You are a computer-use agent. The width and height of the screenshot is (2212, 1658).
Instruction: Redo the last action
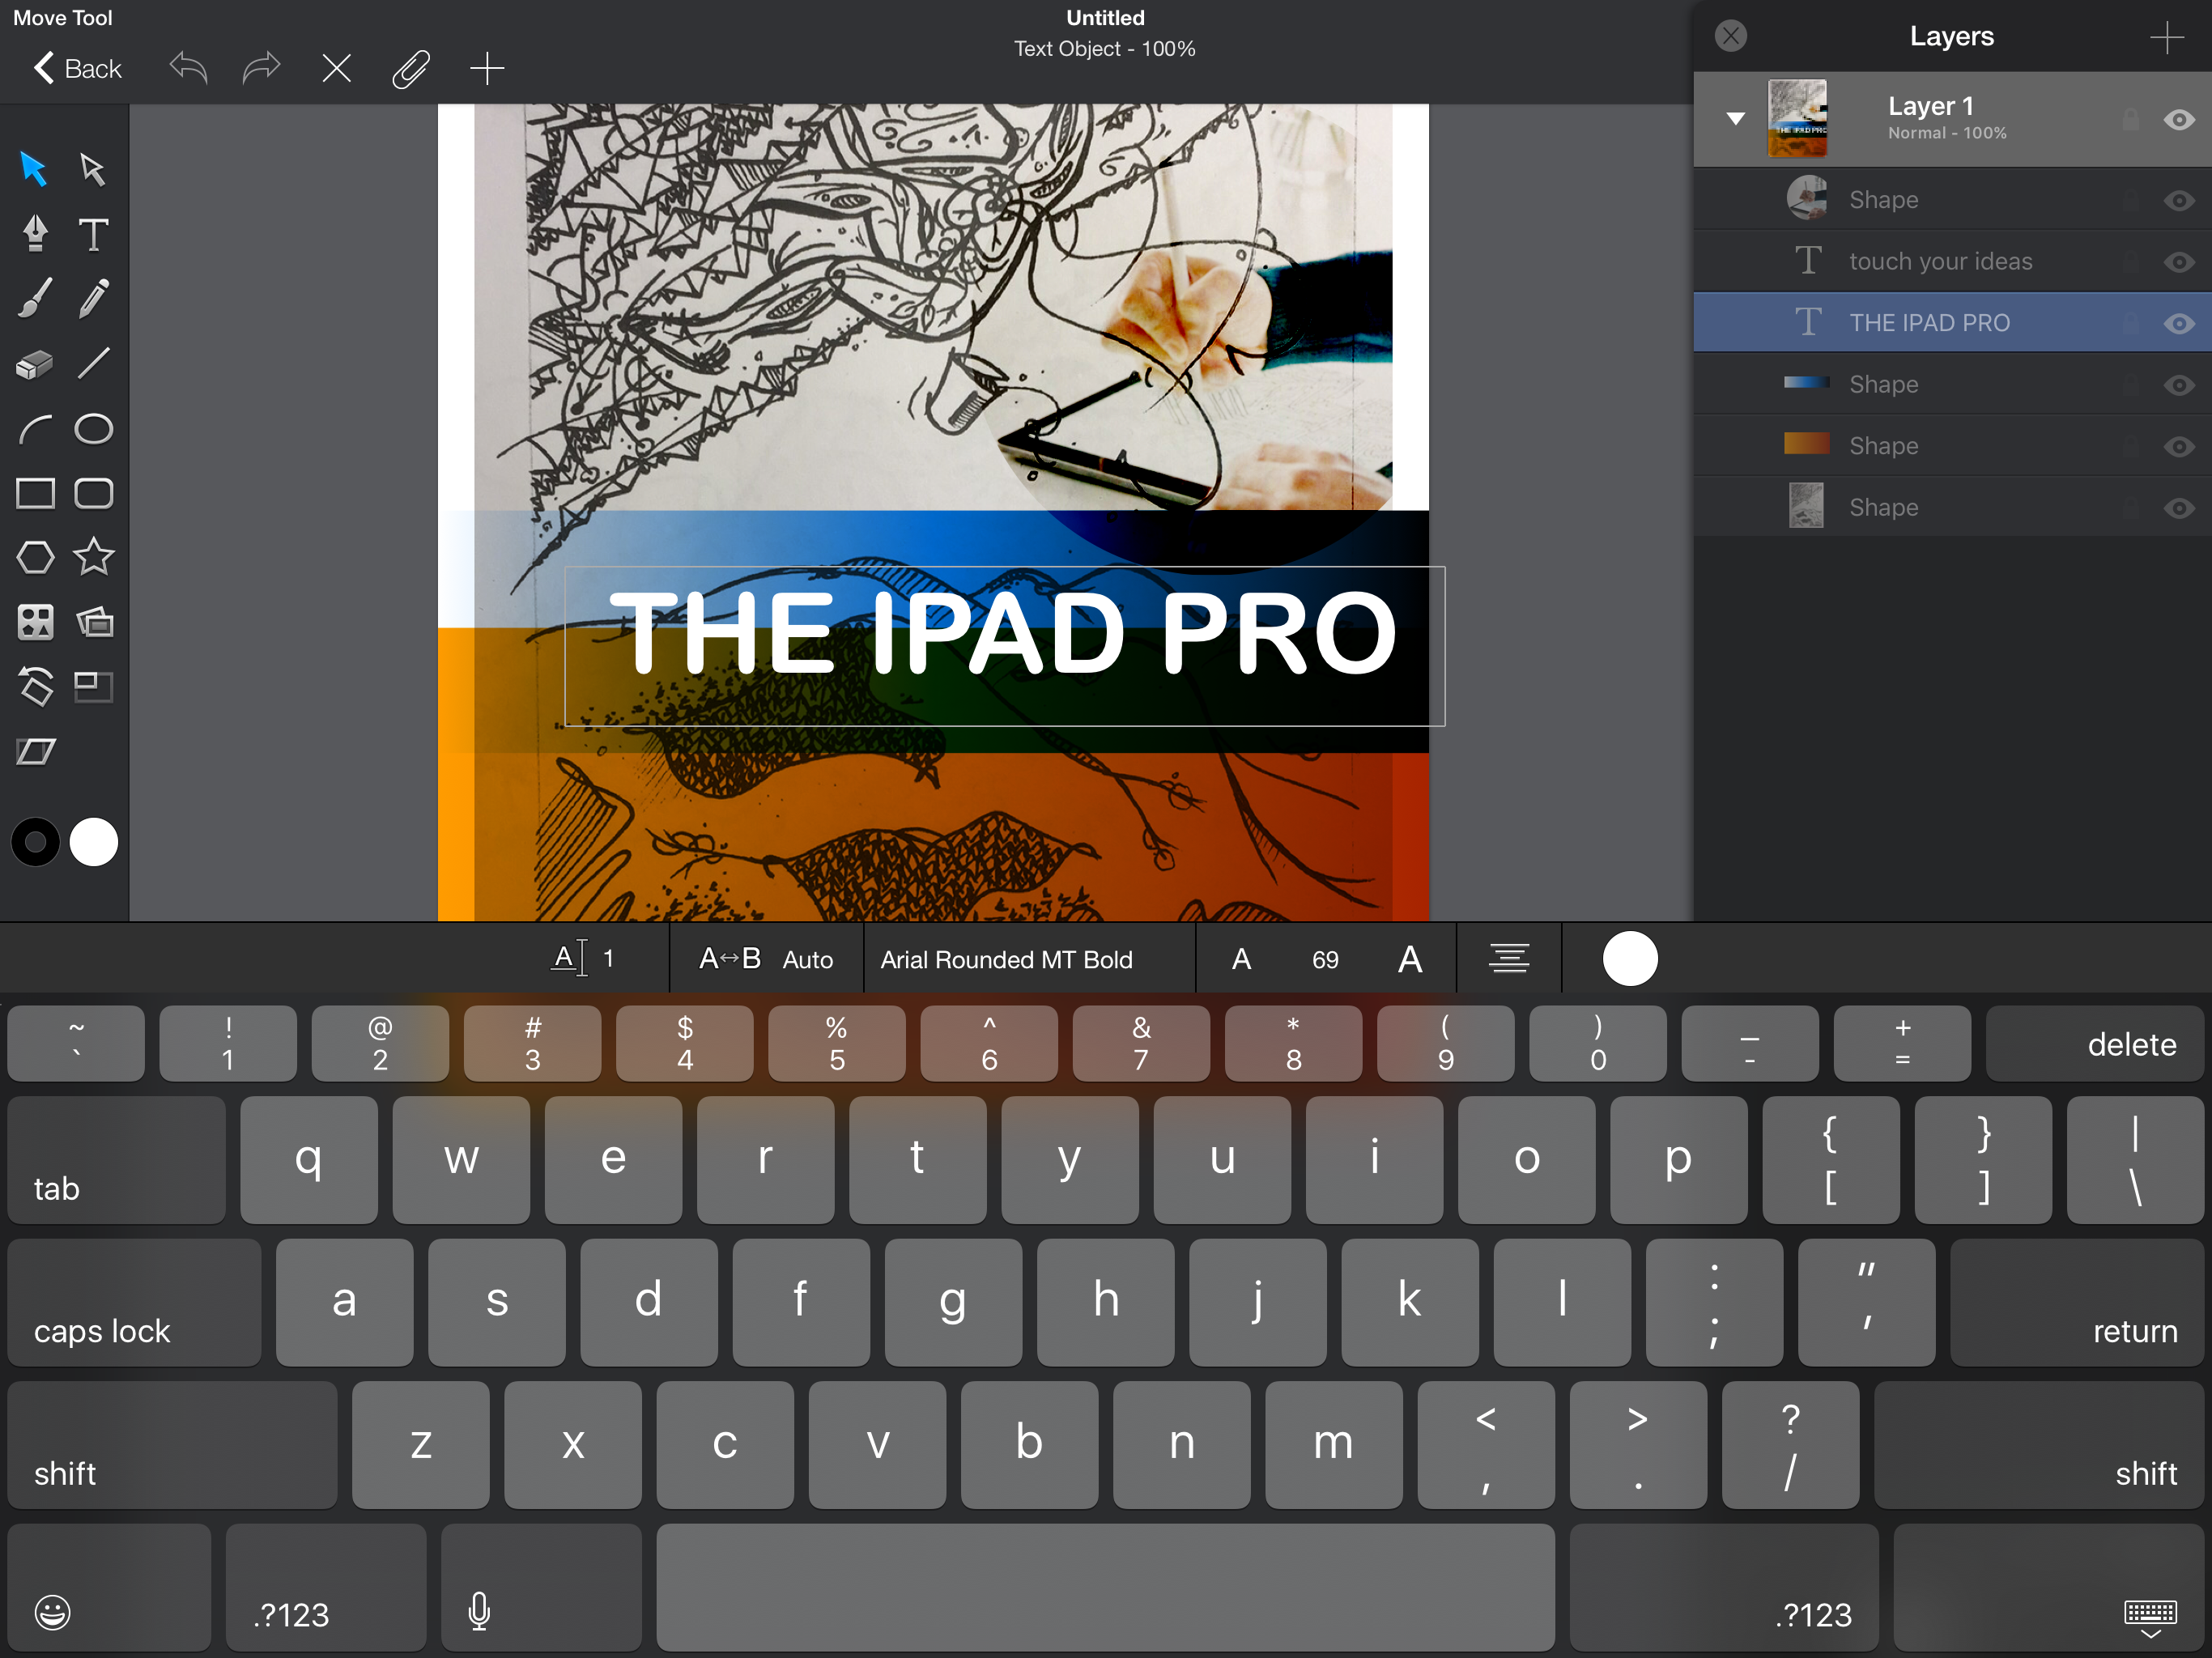[261, 68]
